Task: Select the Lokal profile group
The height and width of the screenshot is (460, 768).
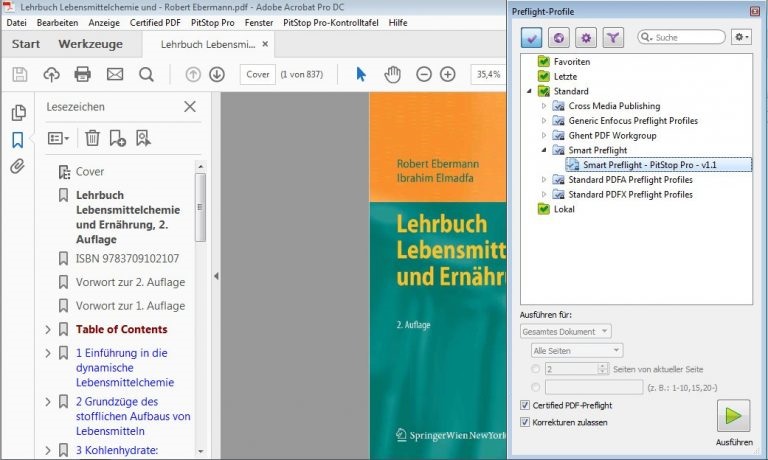Action: (x=564, y=209)
